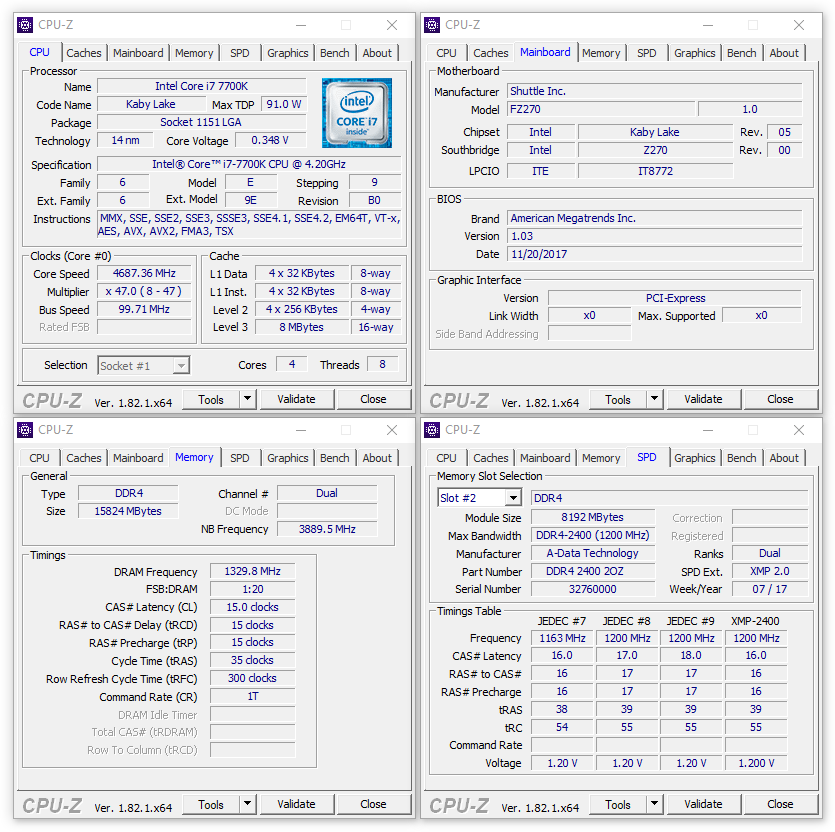
Task: Click Validate button in the Mainboard window
Action: point(703,399)
